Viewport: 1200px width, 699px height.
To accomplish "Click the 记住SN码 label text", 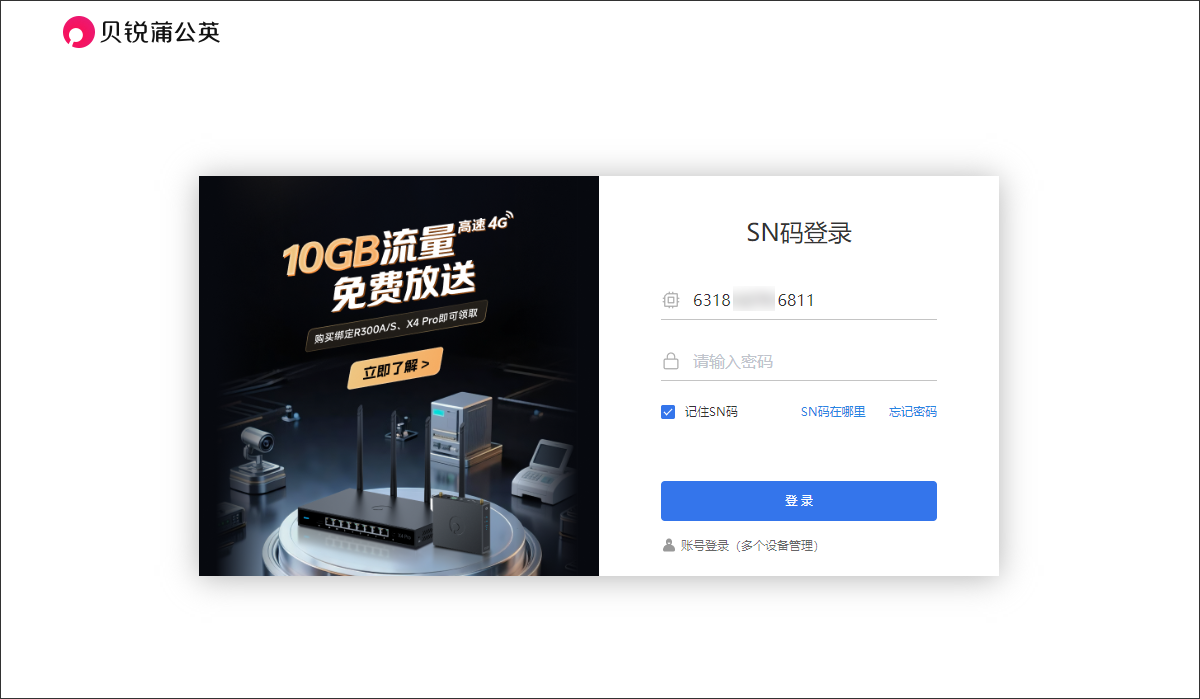I will (x=711, y=412).
